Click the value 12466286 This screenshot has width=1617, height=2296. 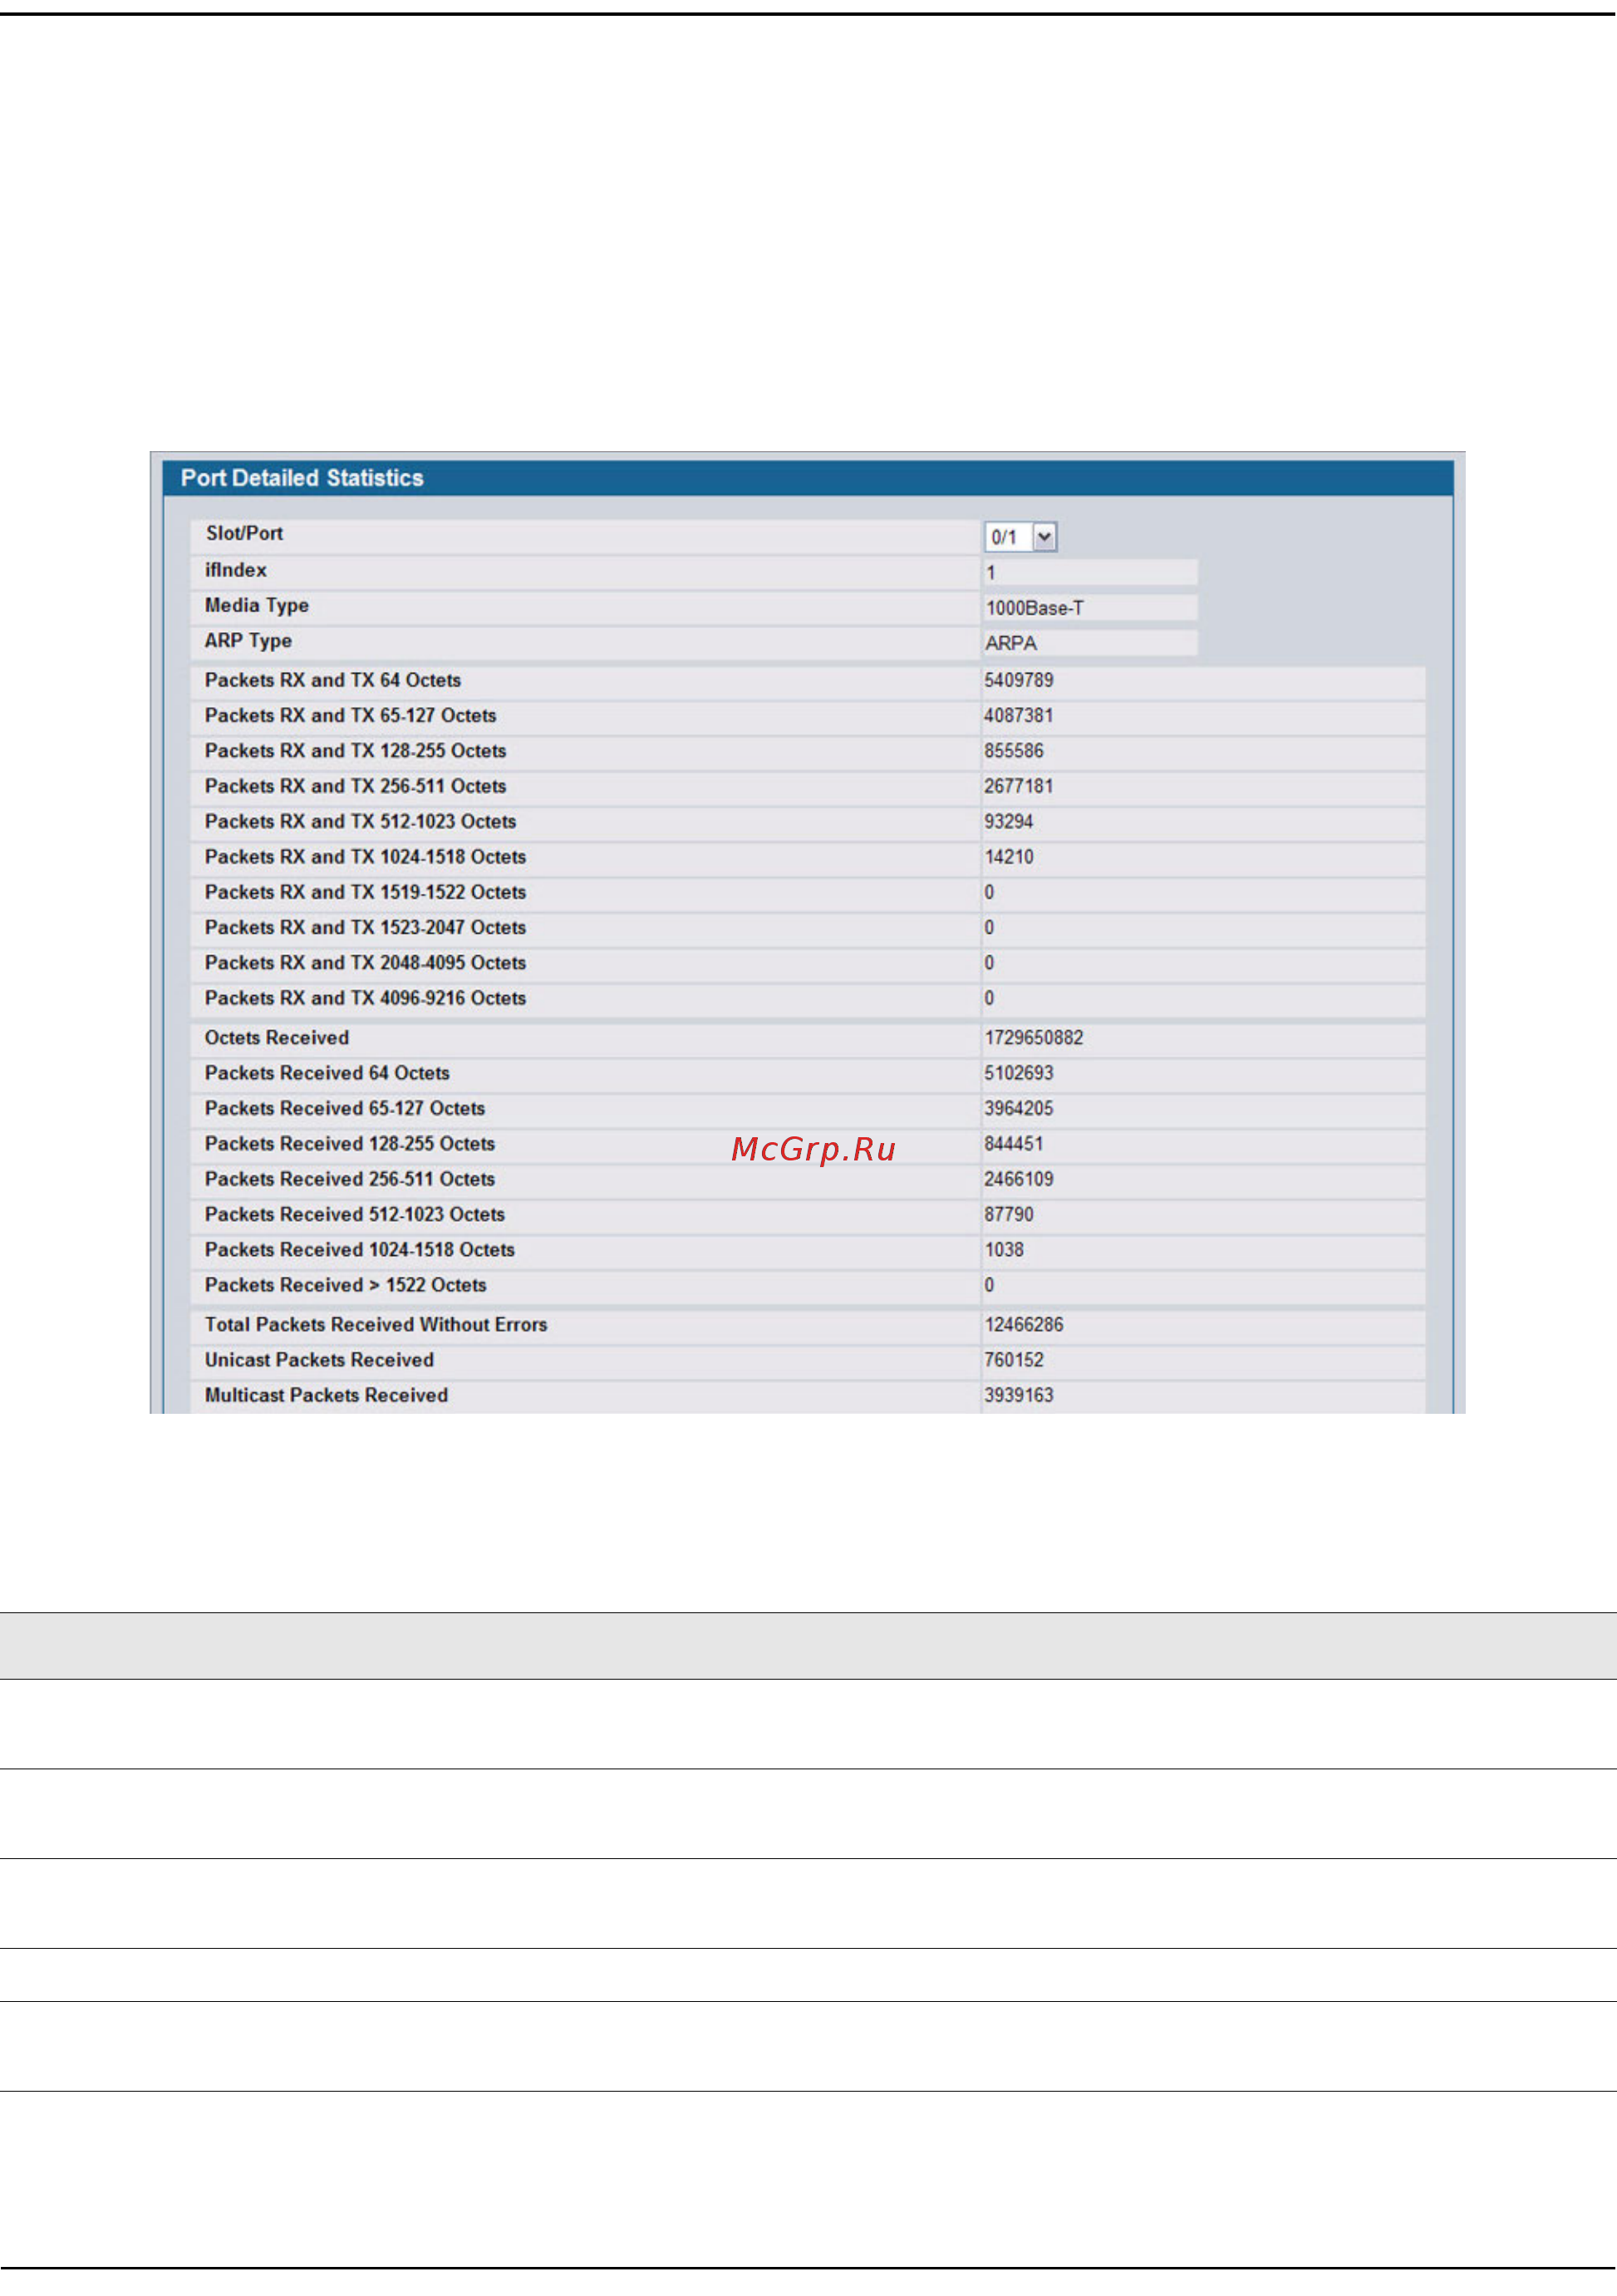tap(1023, 1325)
